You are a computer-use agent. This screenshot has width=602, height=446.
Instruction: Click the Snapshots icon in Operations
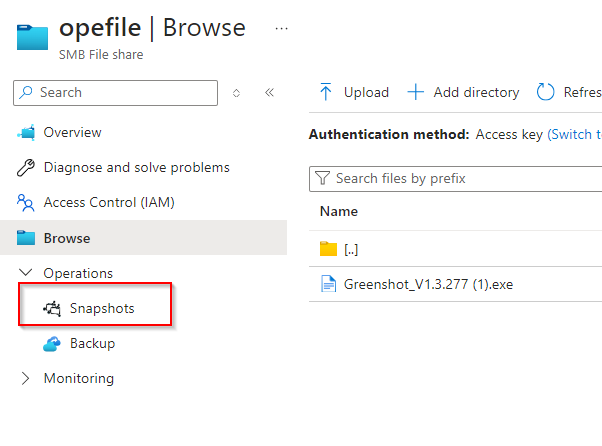pyautogui.click(x=52, y=309)
